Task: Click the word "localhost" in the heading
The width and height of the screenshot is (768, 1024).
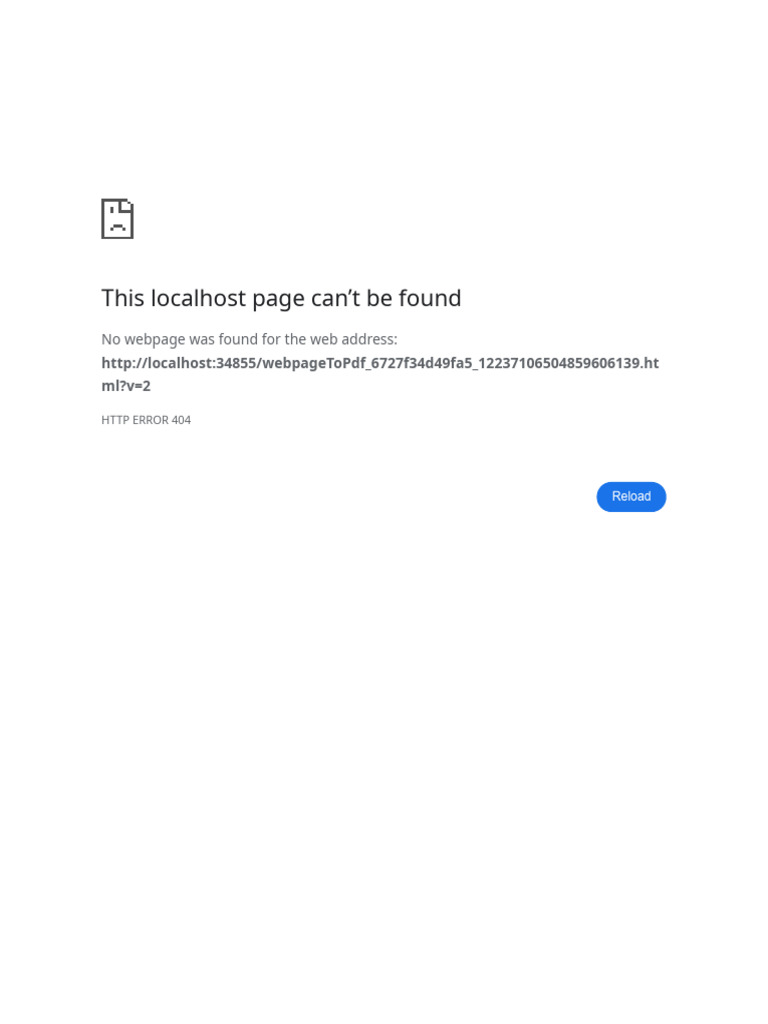Action: [x=199, y=298]
